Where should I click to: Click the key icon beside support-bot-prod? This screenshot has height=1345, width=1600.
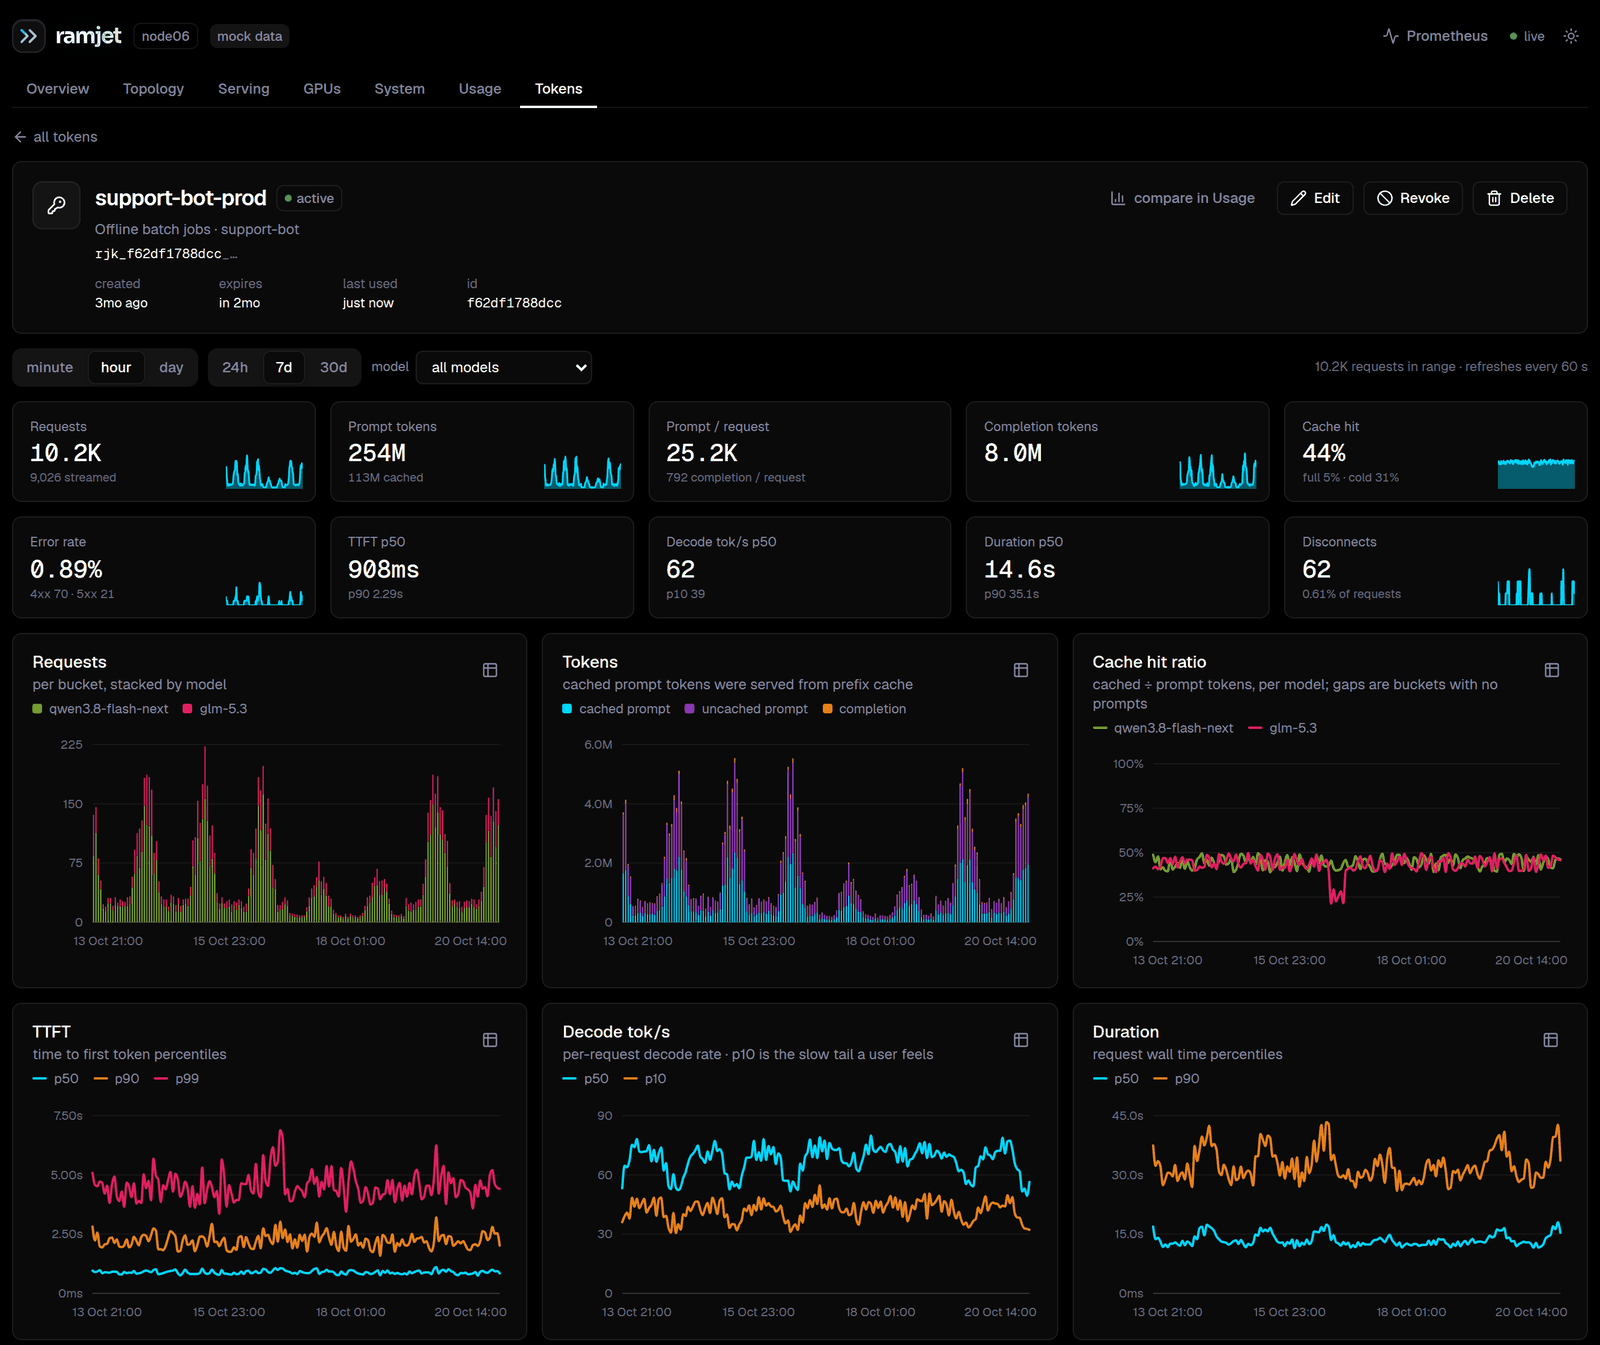click(x=57, y=205)
